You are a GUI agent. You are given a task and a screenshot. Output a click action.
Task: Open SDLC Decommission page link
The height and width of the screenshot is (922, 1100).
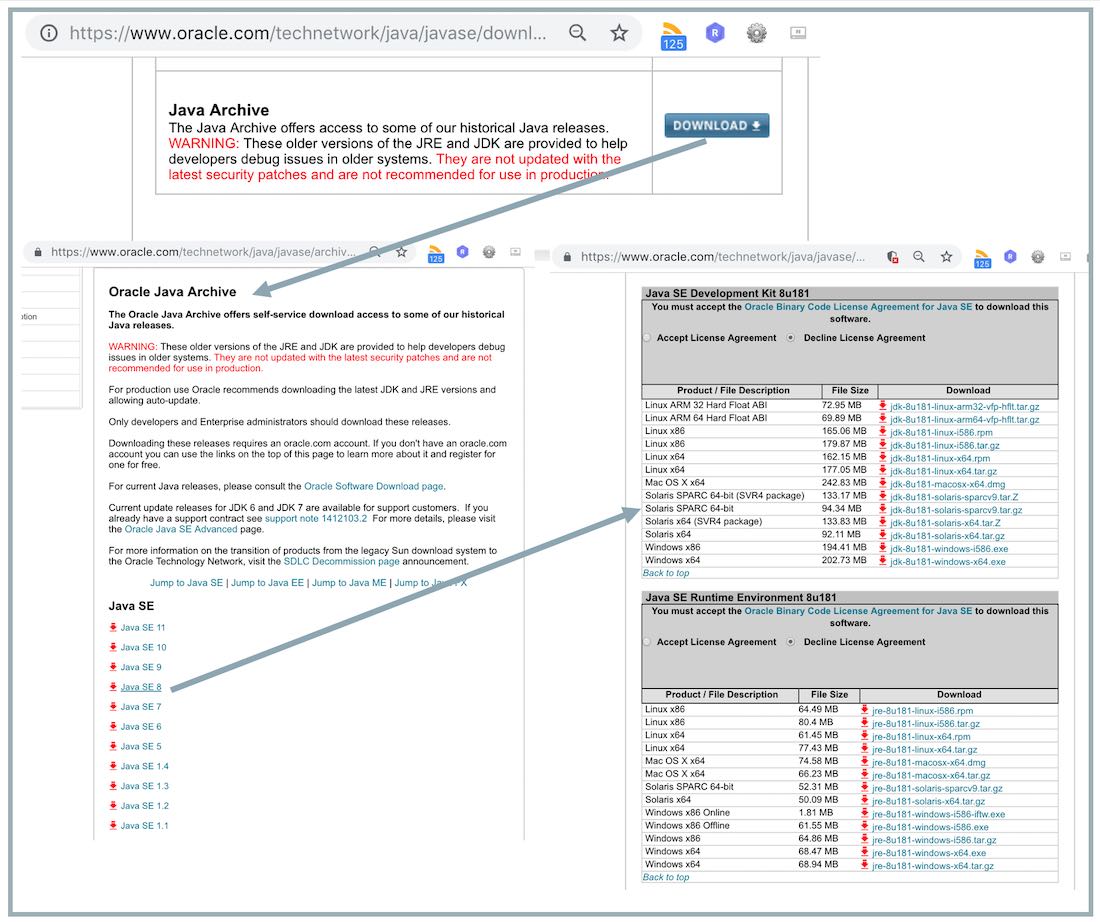pos(342,561)
